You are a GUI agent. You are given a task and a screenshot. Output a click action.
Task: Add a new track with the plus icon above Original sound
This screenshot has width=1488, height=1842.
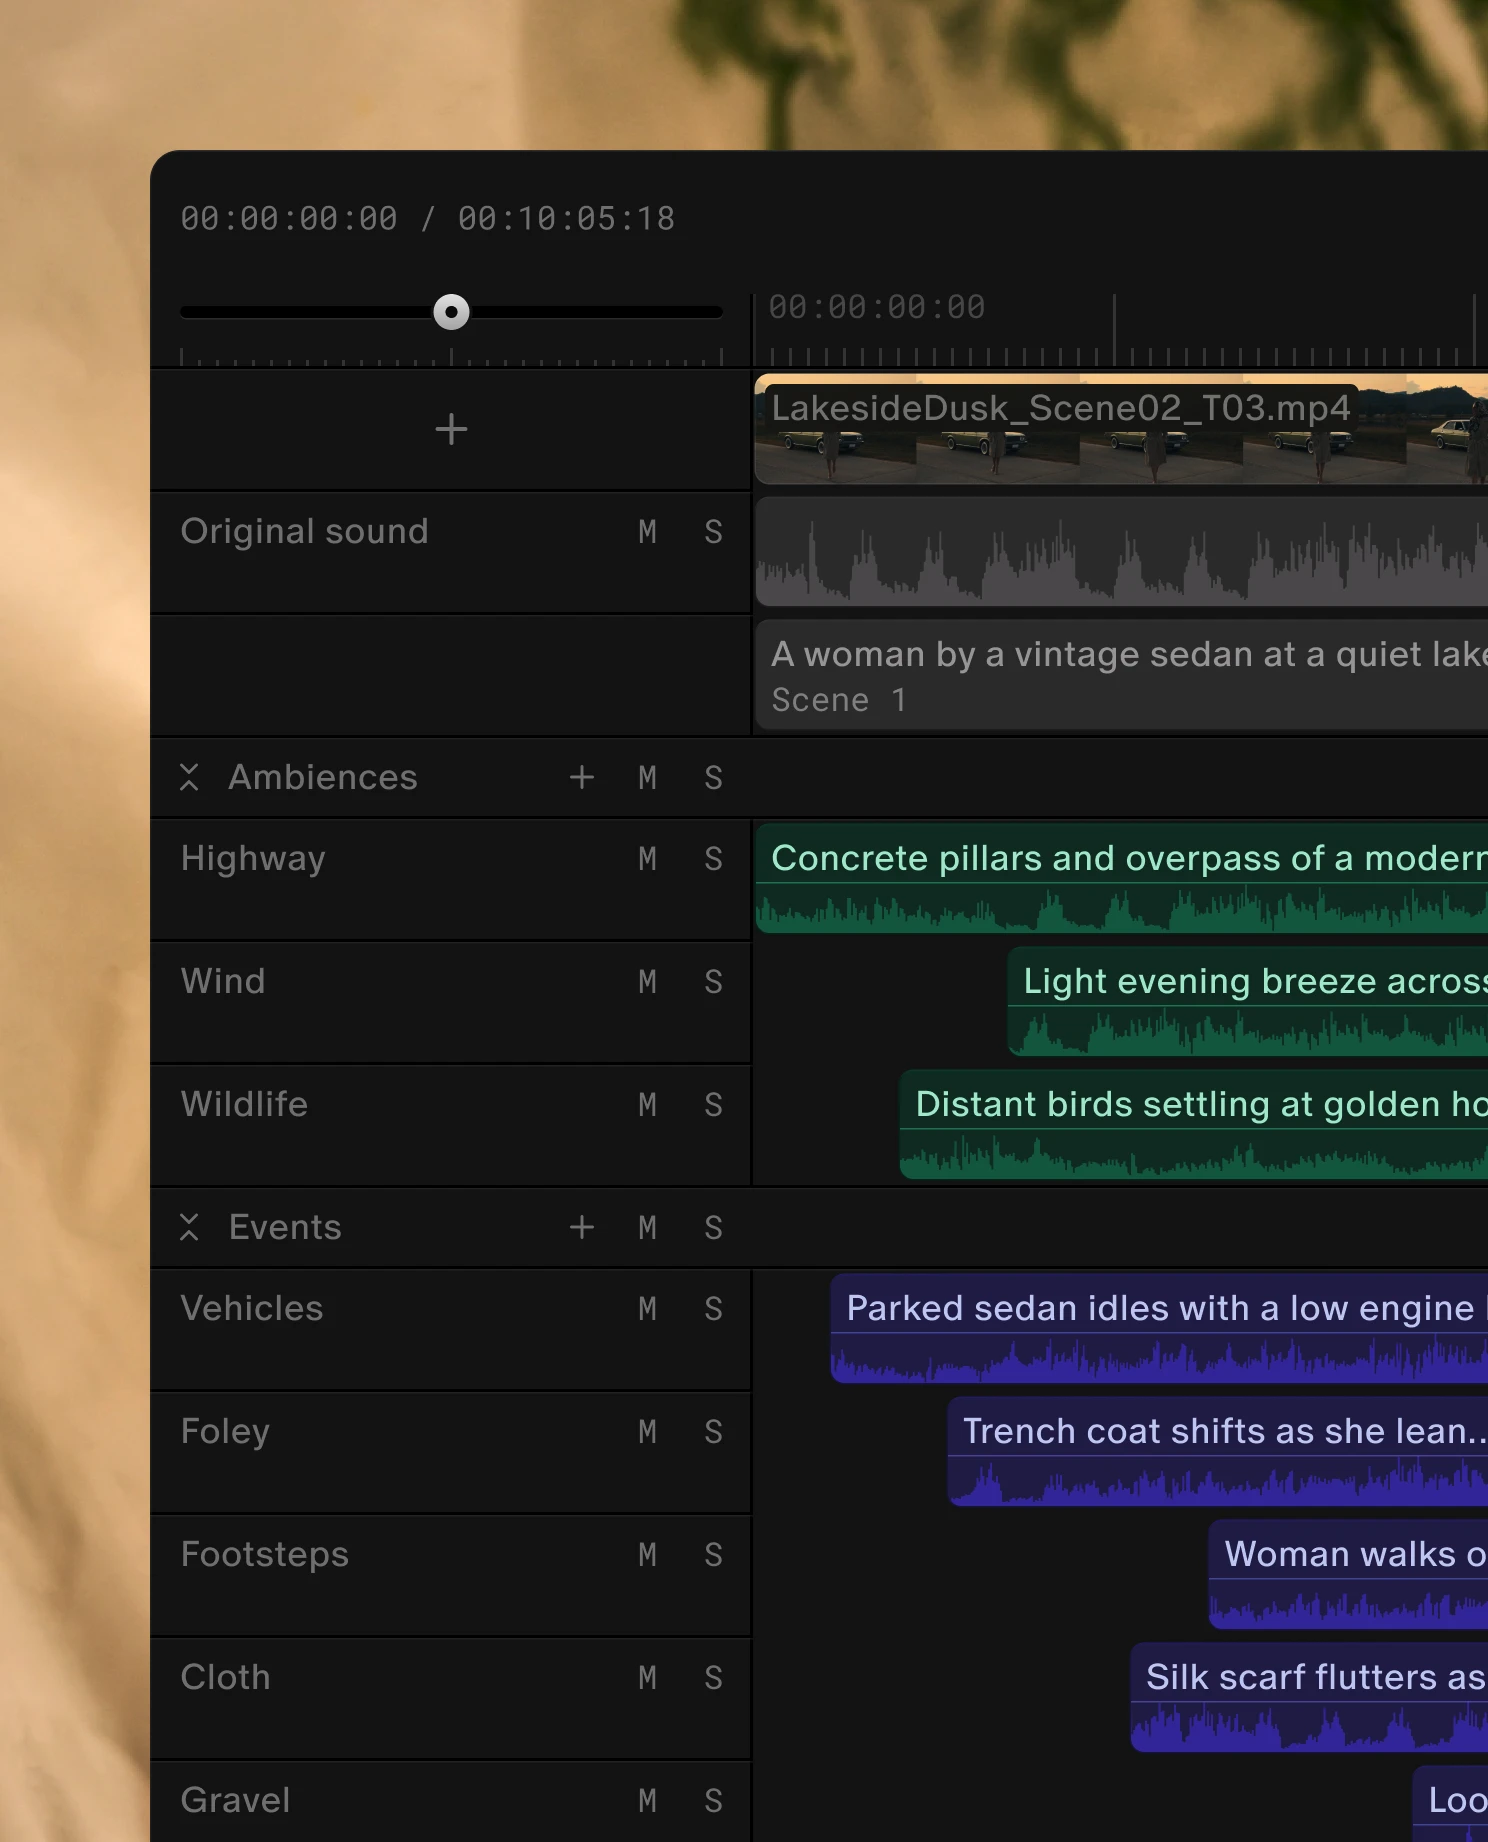tap(451, 430)
